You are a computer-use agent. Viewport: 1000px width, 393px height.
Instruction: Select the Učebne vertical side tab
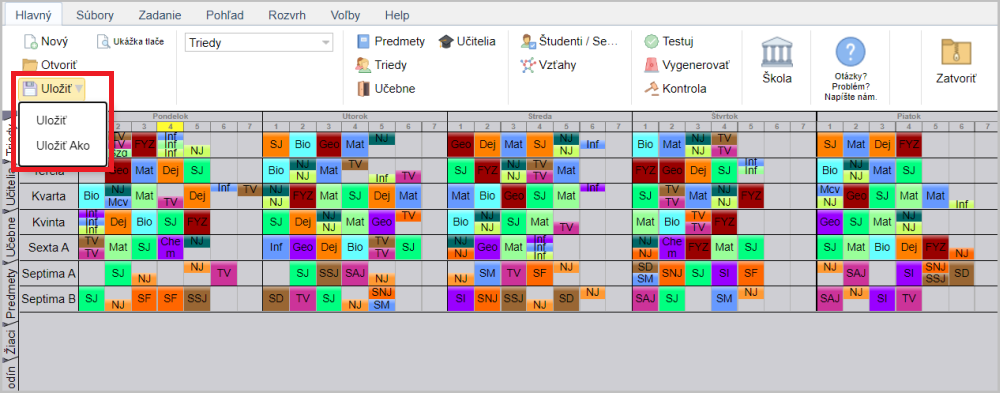[x=10, y=236]
